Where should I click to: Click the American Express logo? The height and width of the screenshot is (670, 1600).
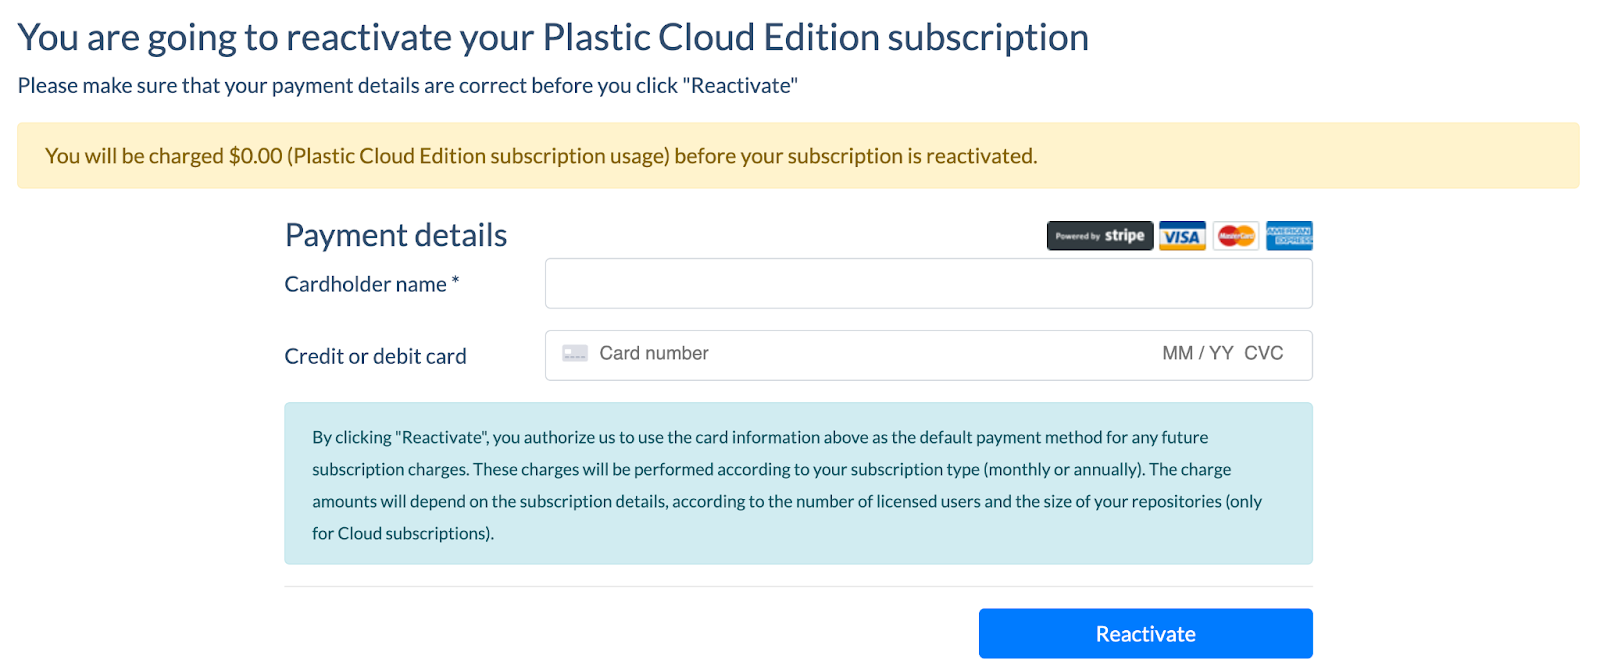[1289, 236]
